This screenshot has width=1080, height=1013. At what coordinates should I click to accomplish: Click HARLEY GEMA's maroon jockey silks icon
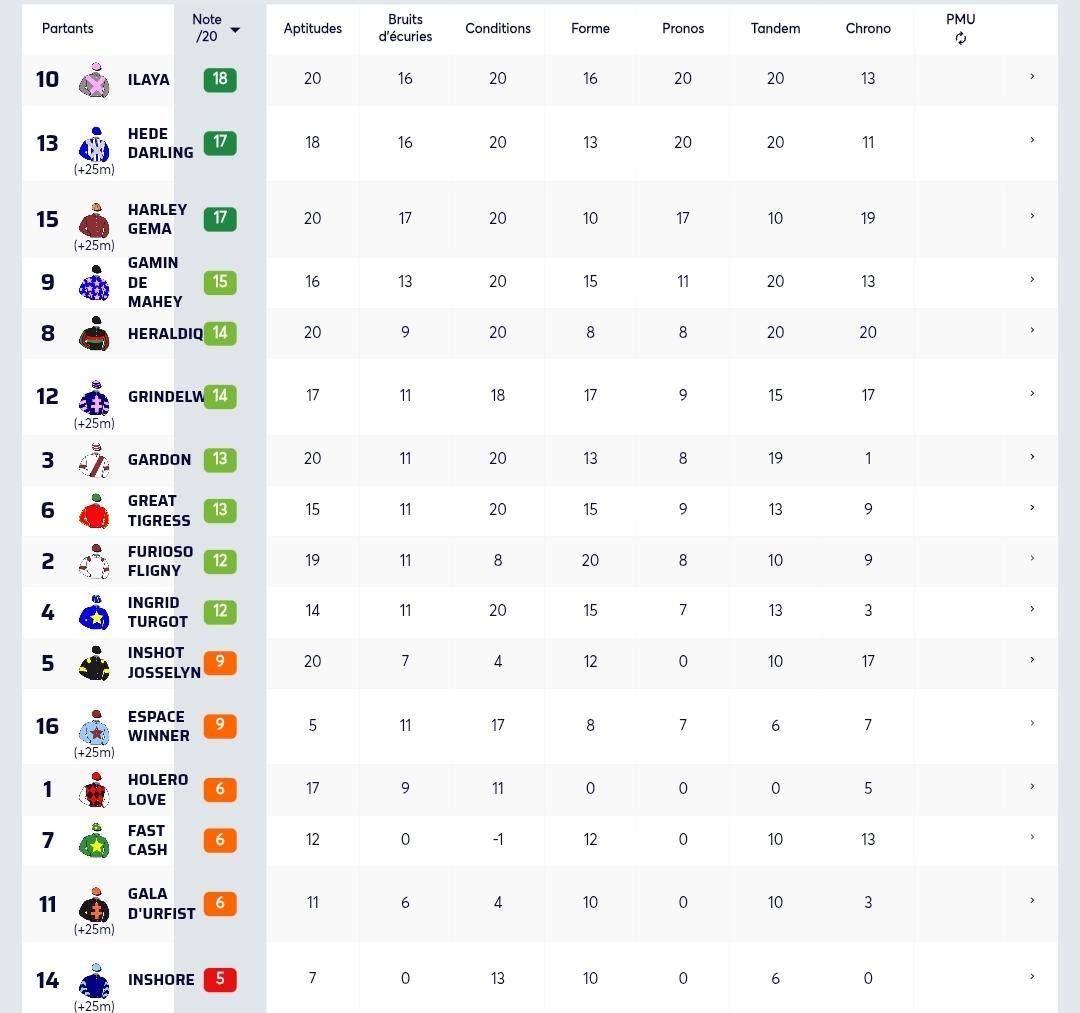click(x=94, y=220)
